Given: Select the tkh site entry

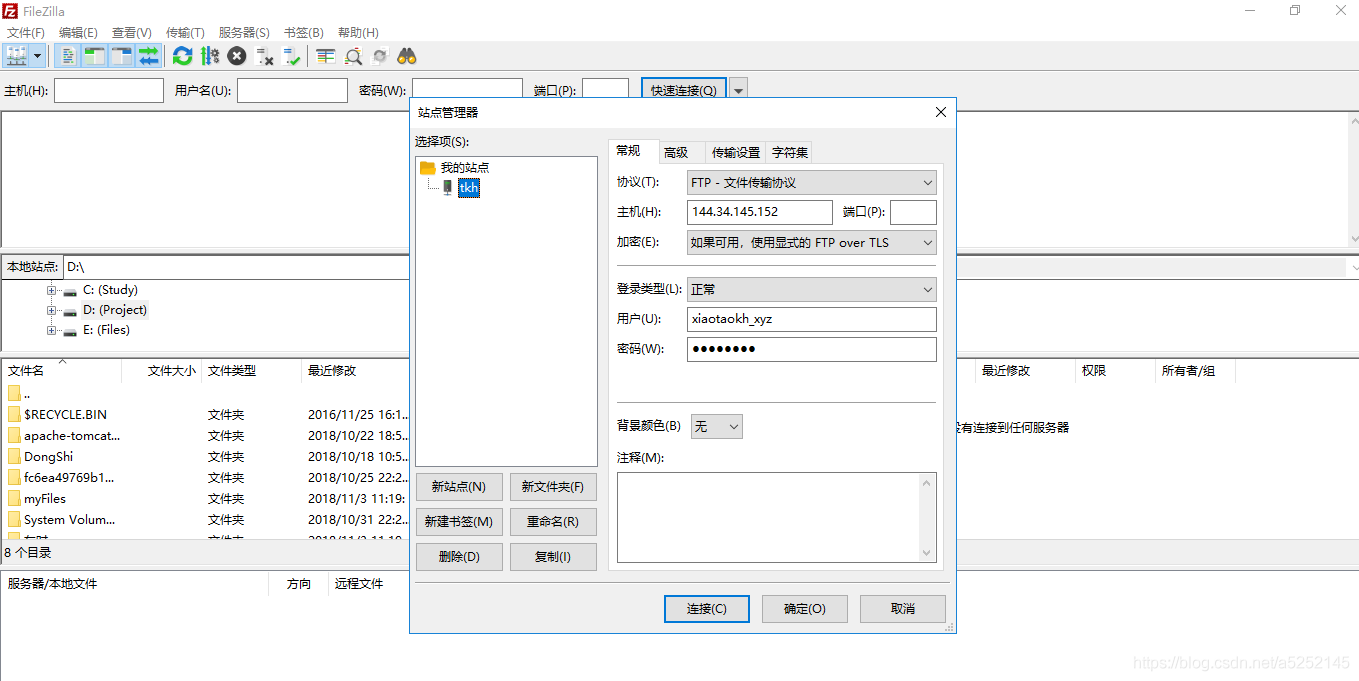Looking at the screenshot, I should 469,187.
